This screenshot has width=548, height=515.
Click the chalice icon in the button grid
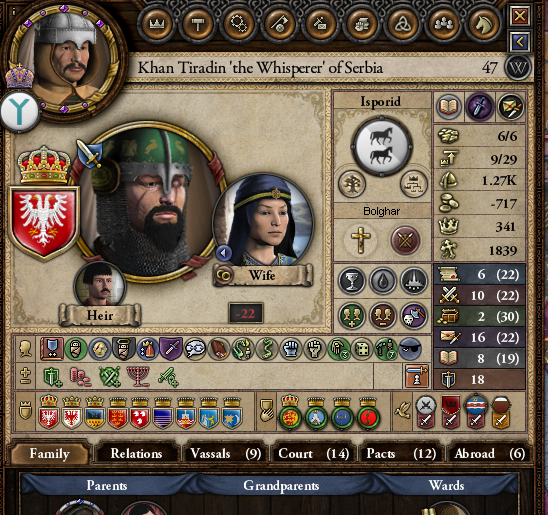click(x=352, y=281)
